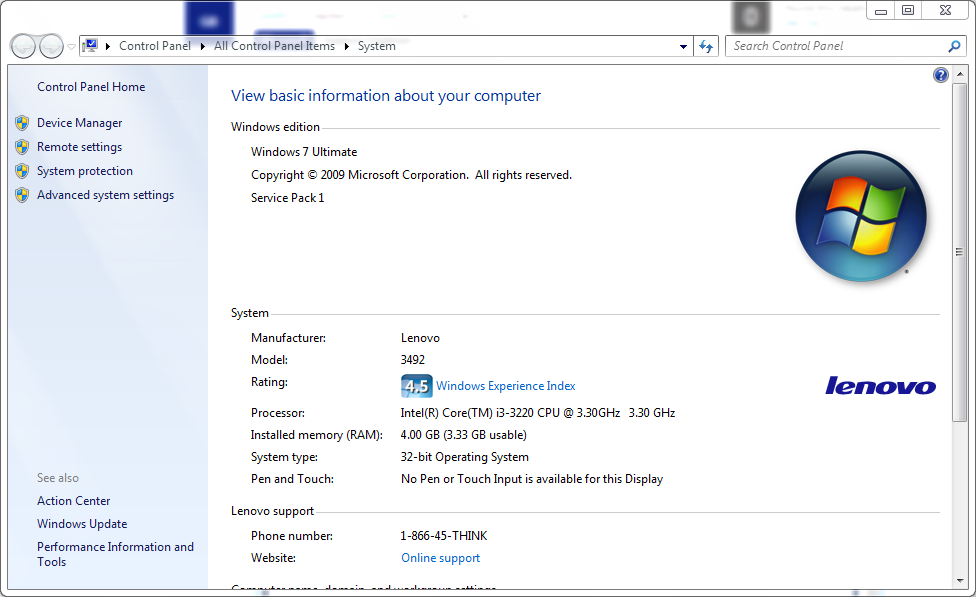The image size is (976, 597).
Task: Click the Lenovo logo image
Action: tap(880, 385)
